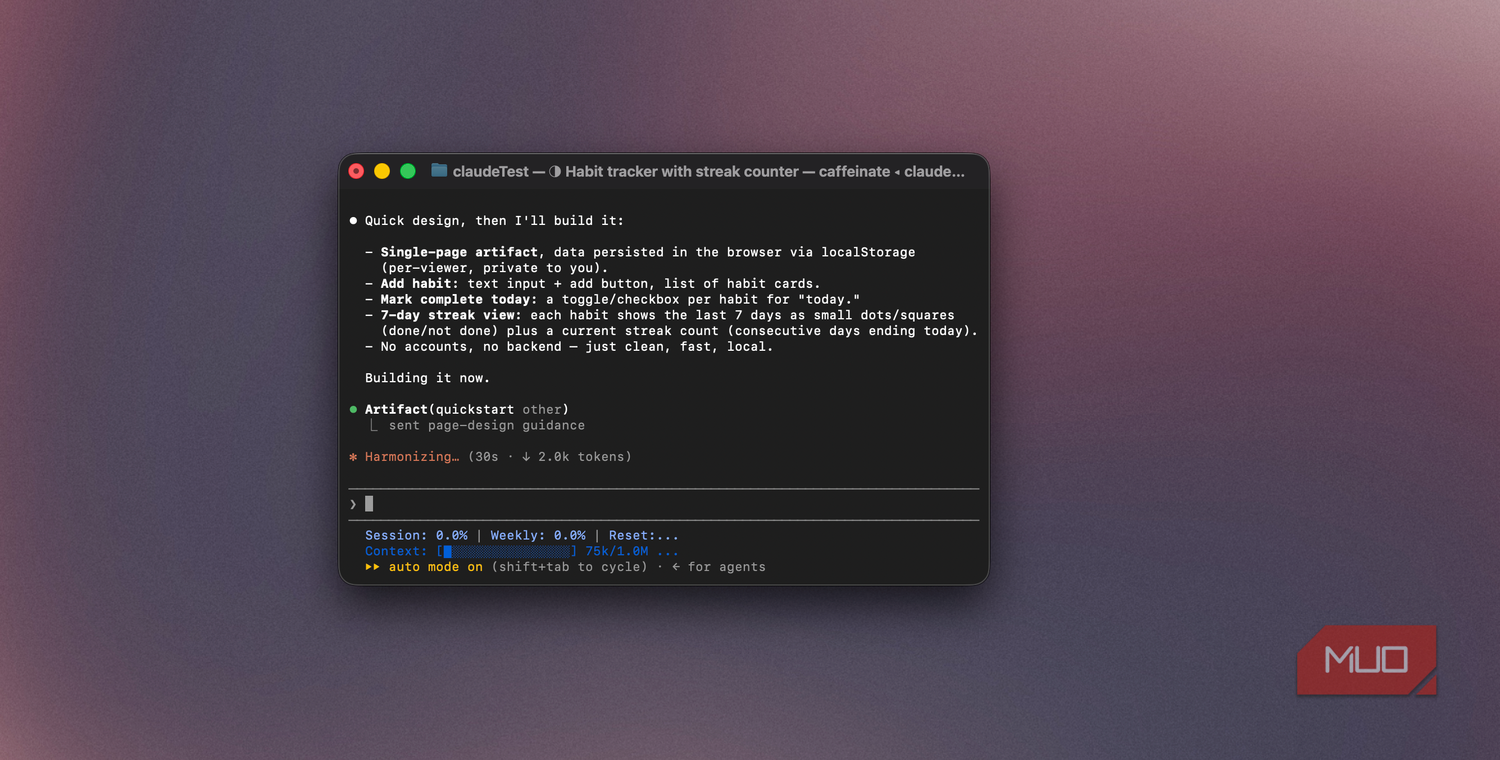The image size is (1500, 760).
Task: Click the "7-day streak view:" bold text
Action: coord(451,315)
